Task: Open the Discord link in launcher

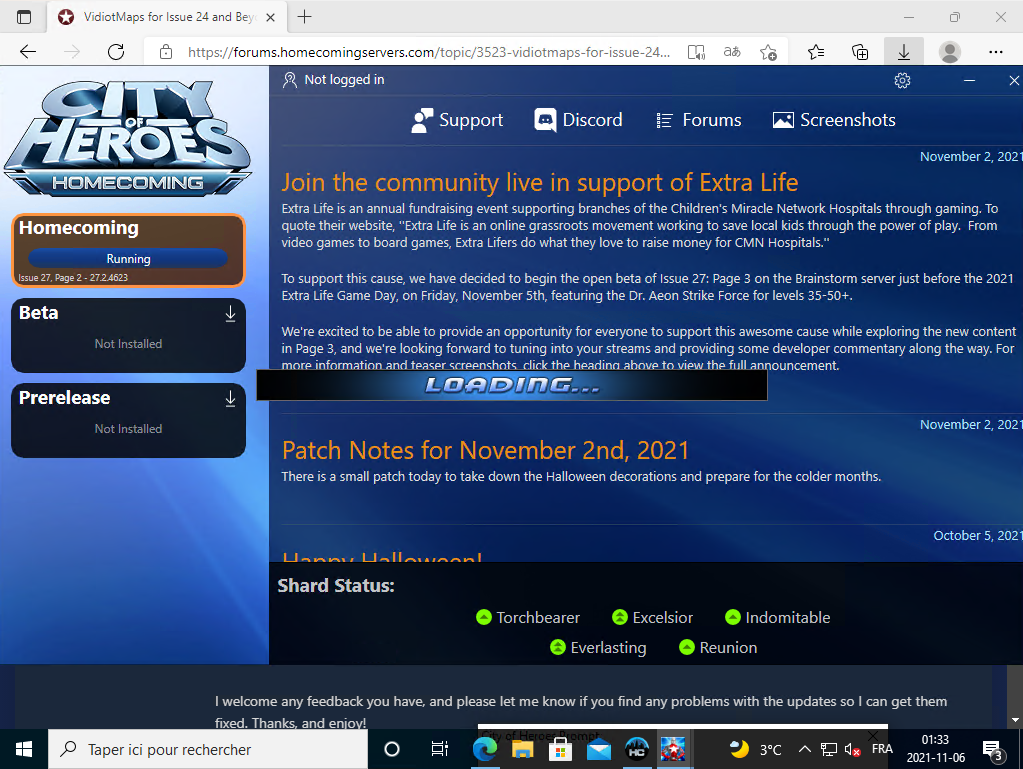Action: (x=578, y=120)
